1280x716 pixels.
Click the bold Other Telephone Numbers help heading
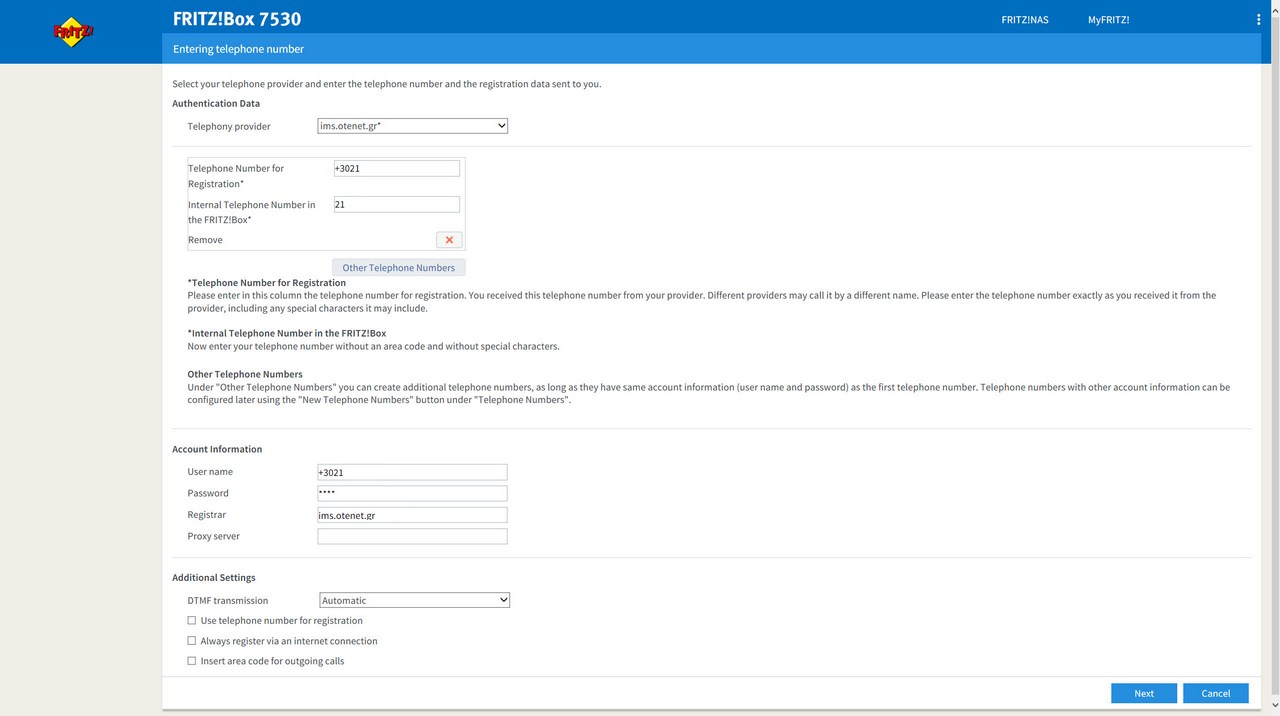point(245,374)
